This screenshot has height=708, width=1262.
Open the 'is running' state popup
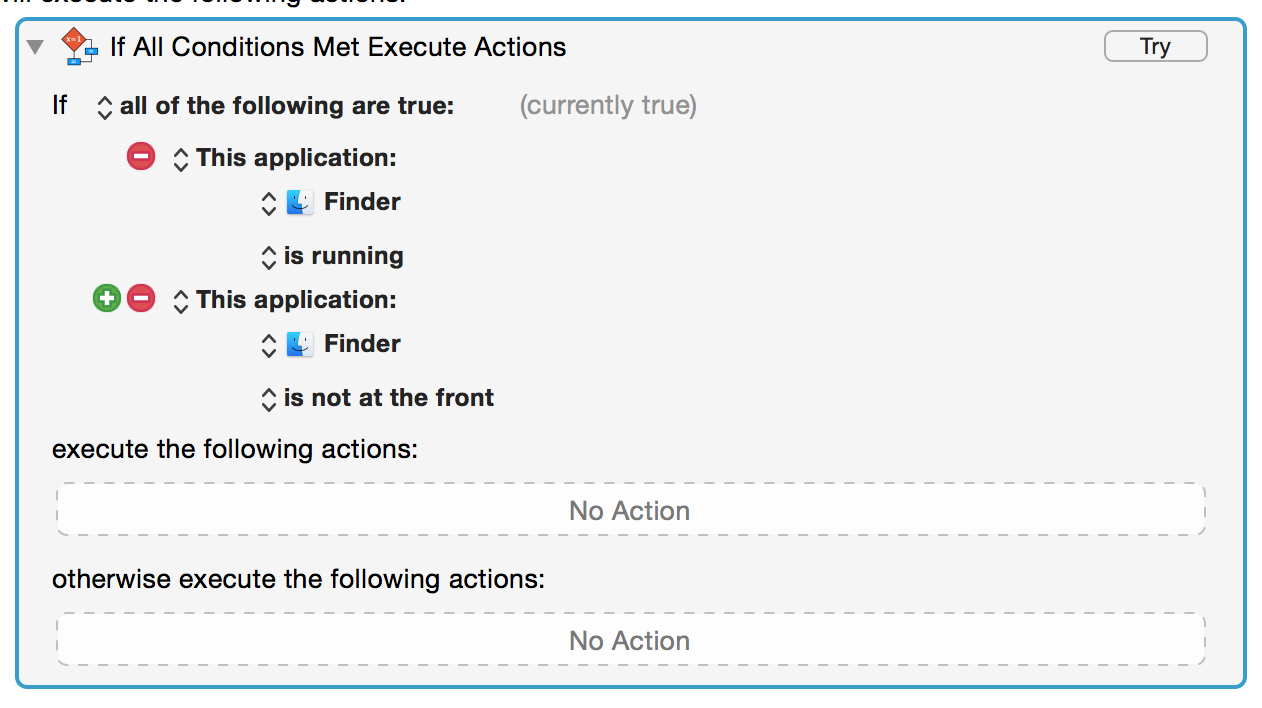[332, 256]
